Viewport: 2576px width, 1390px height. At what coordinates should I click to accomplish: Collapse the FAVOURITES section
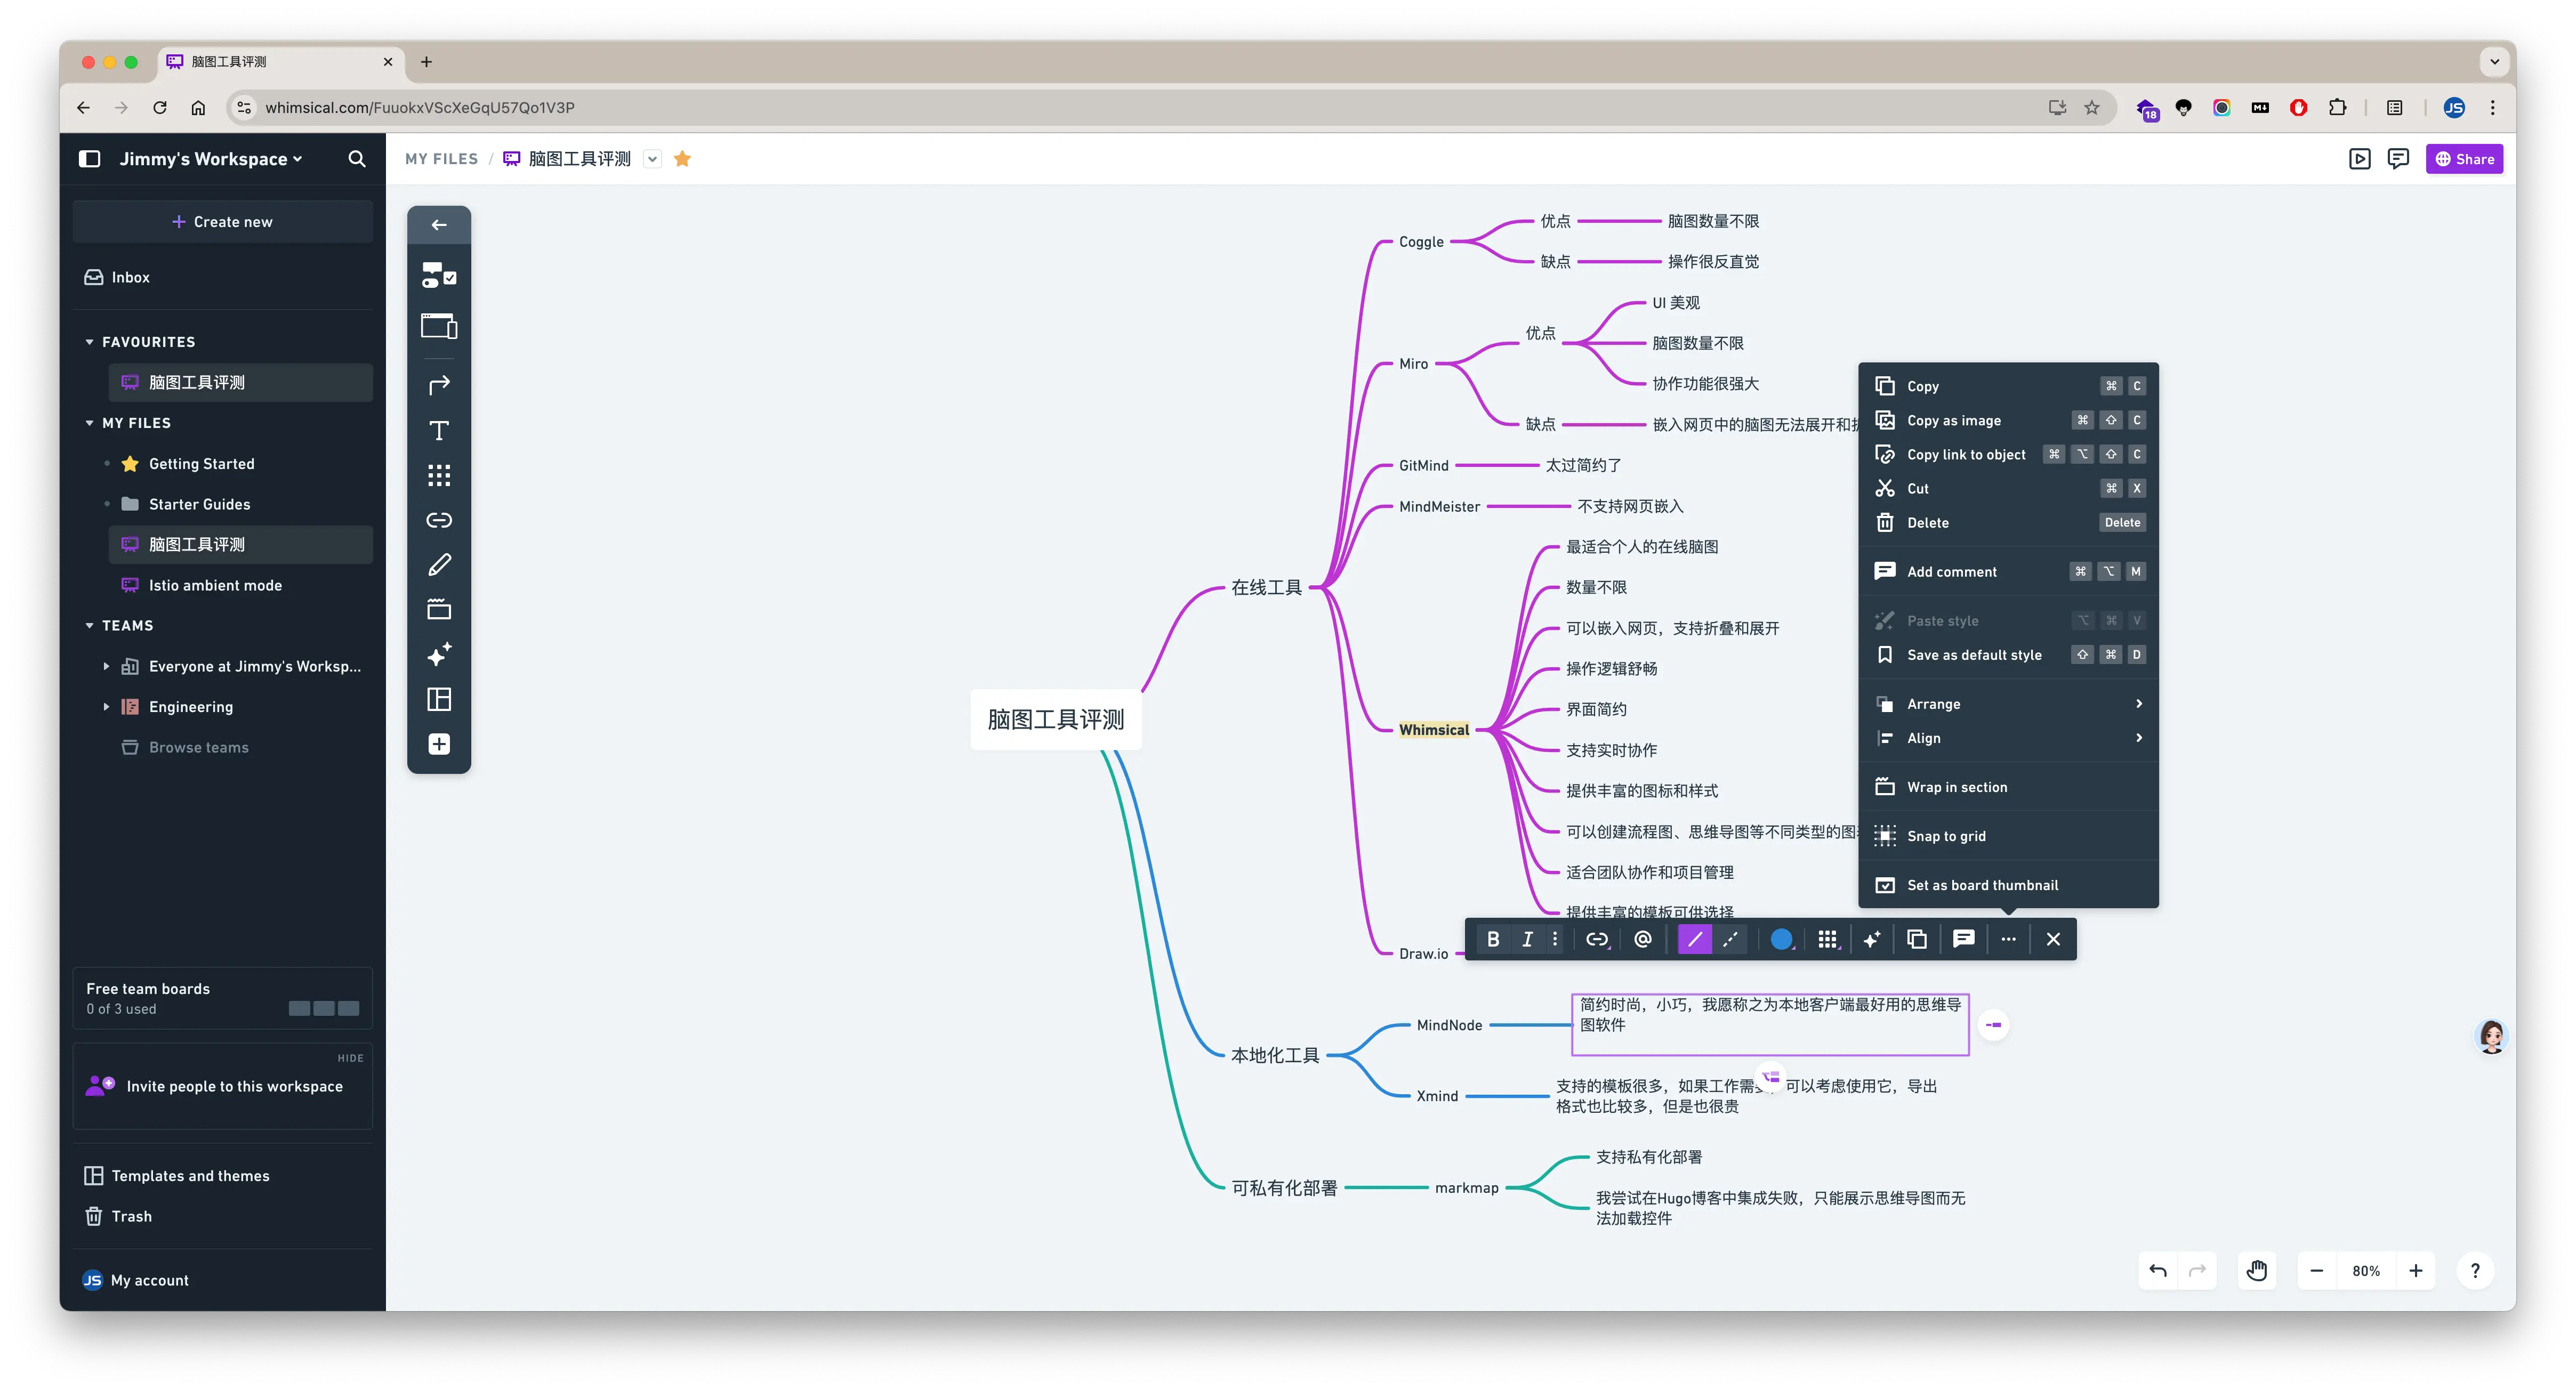click(x=89, y=342)
